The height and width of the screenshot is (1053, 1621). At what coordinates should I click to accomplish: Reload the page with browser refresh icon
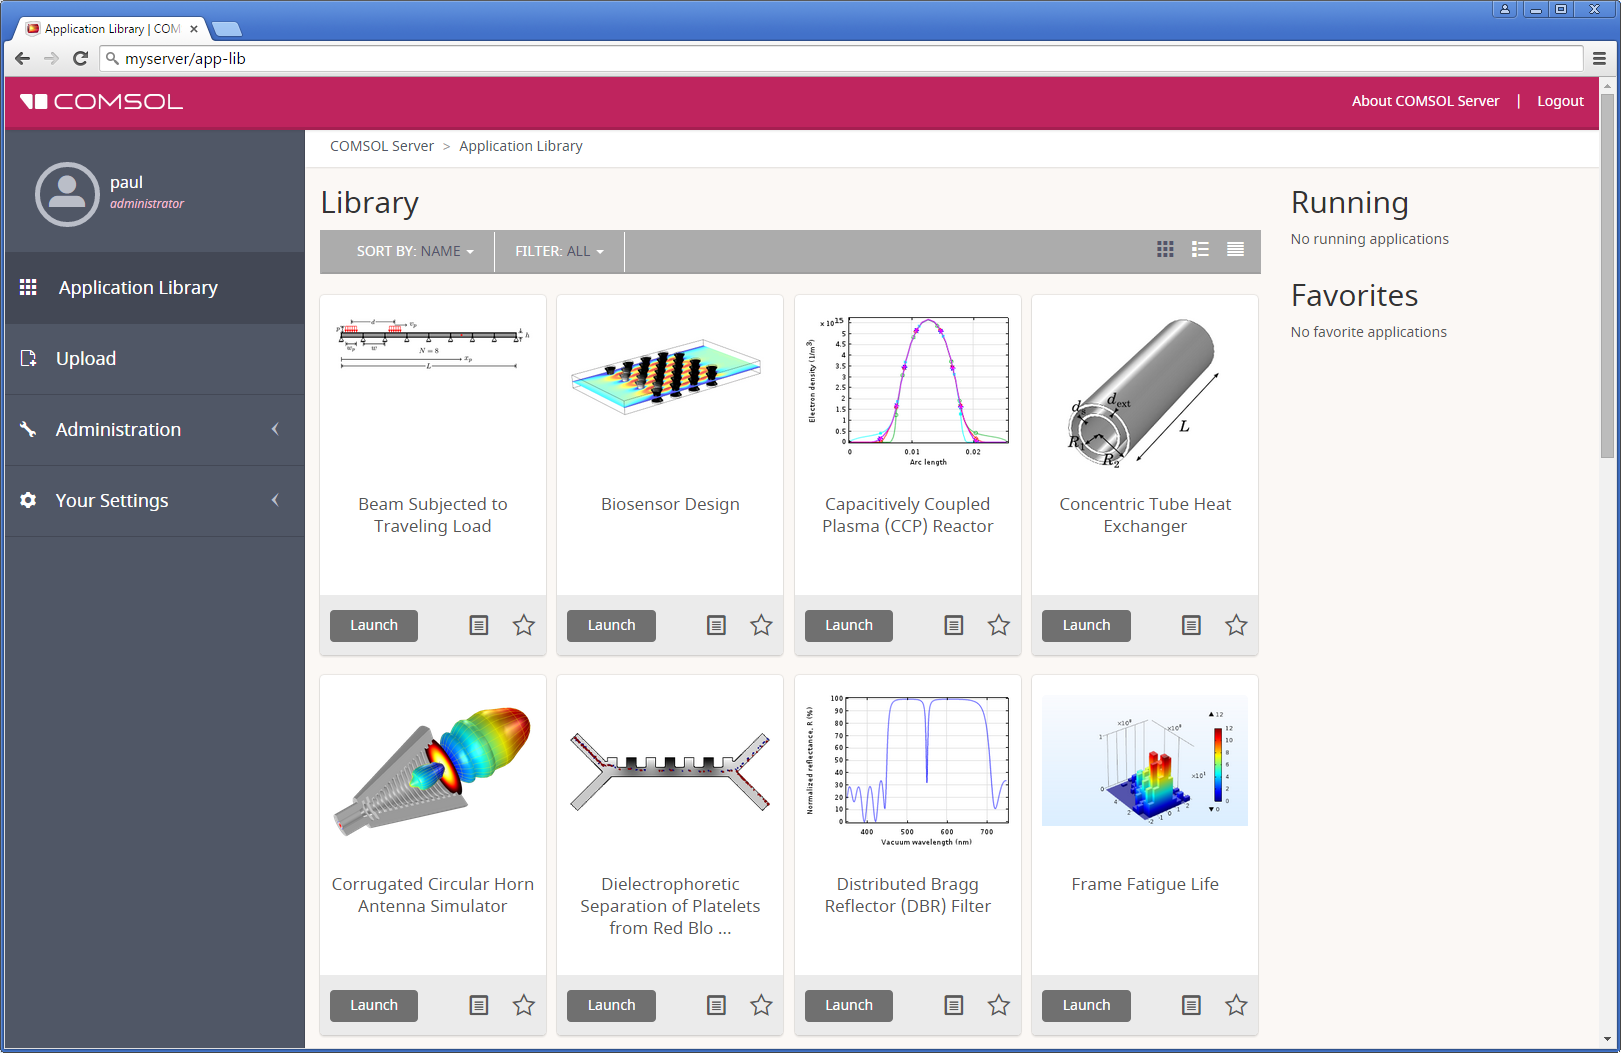click(81, 59)
